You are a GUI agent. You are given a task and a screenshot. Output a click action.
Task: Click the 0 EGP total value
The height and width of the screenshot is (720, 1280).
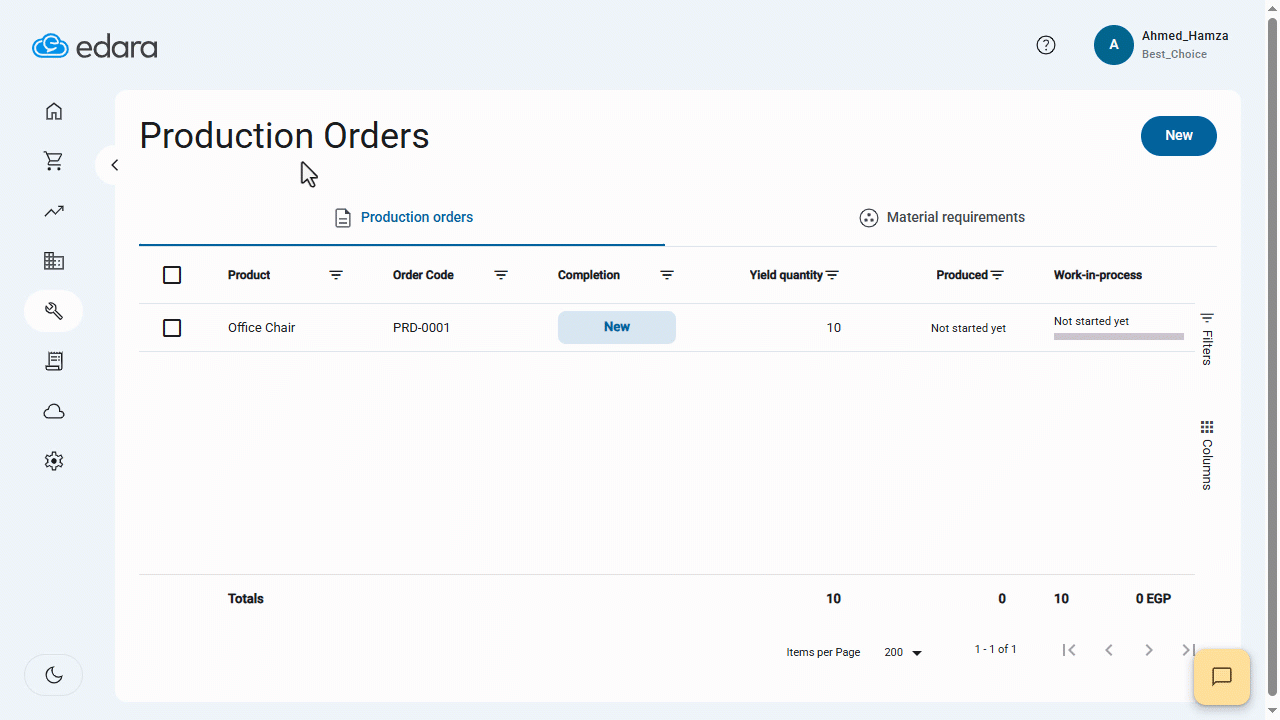point(1153,599)
